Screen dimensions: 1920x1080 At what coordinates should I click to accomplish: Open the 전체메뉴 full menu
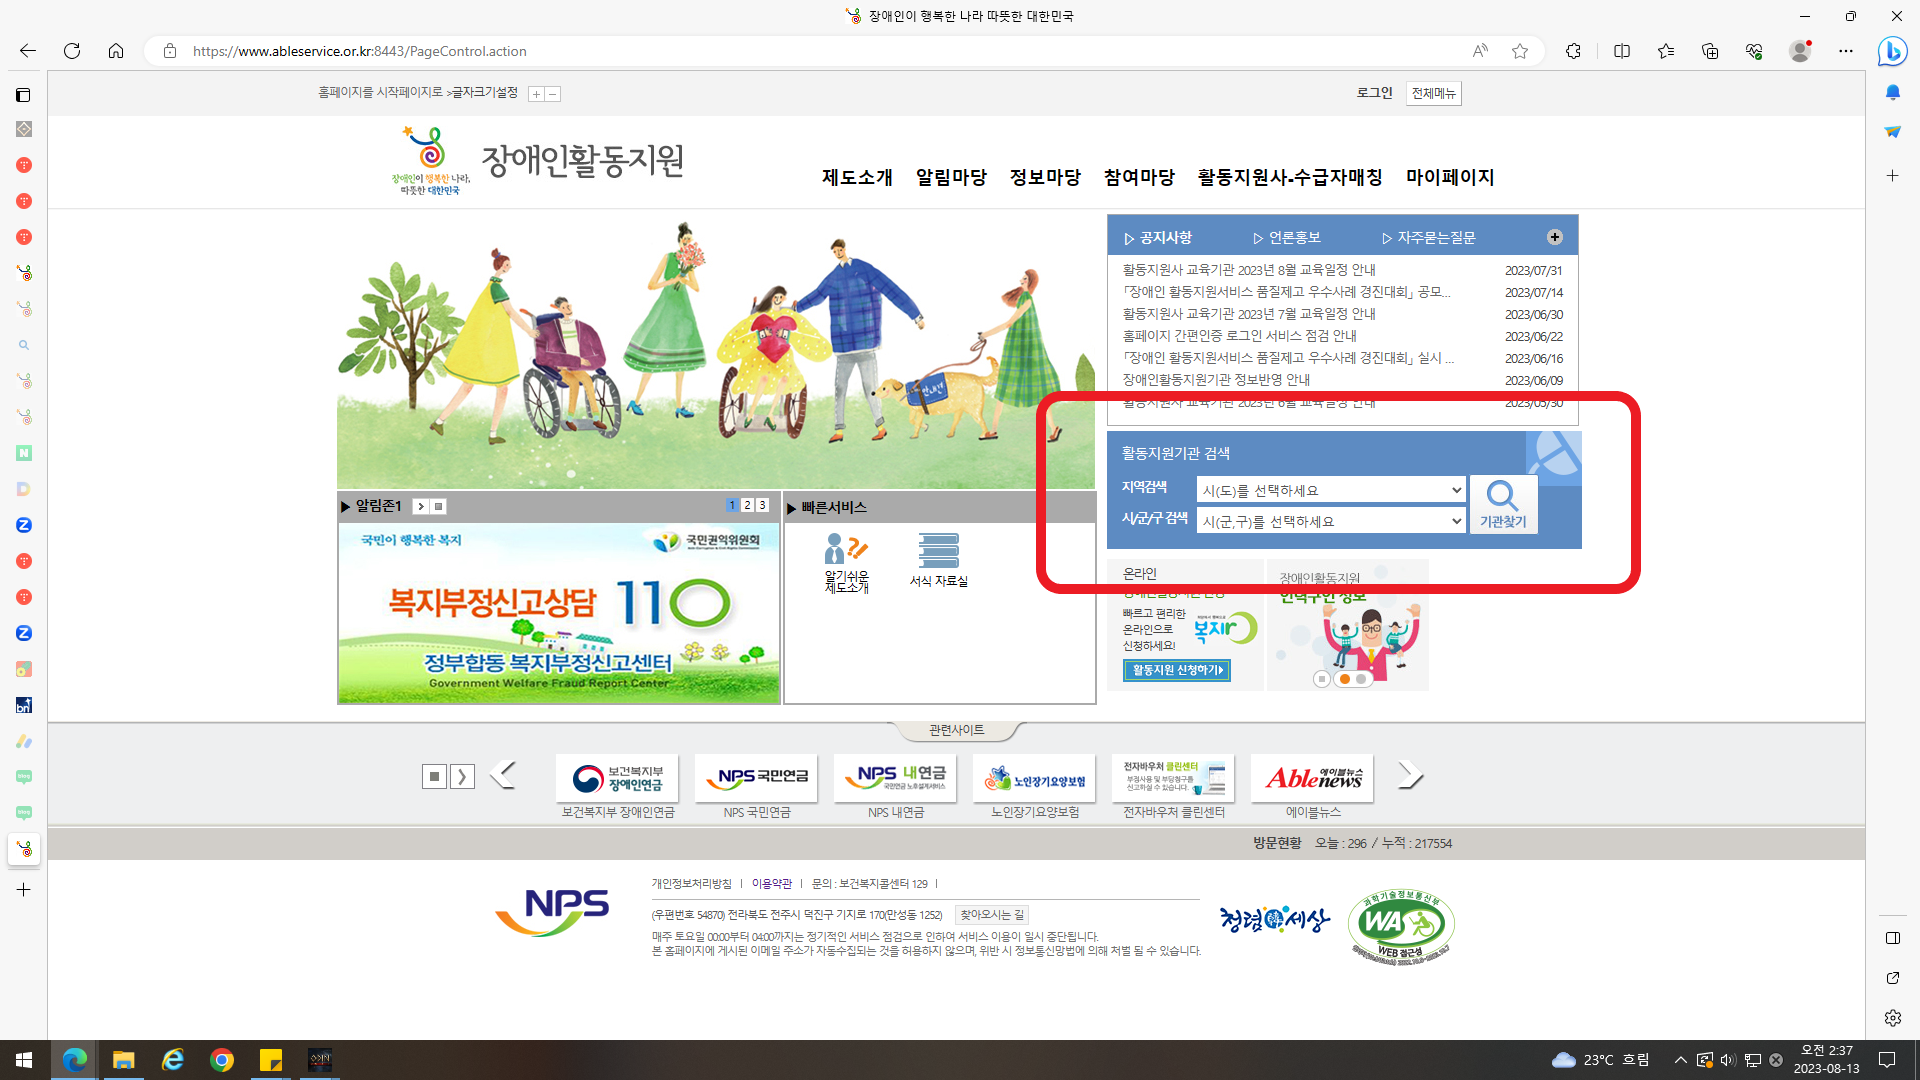pyautogui.click(x=1433, y=93)
